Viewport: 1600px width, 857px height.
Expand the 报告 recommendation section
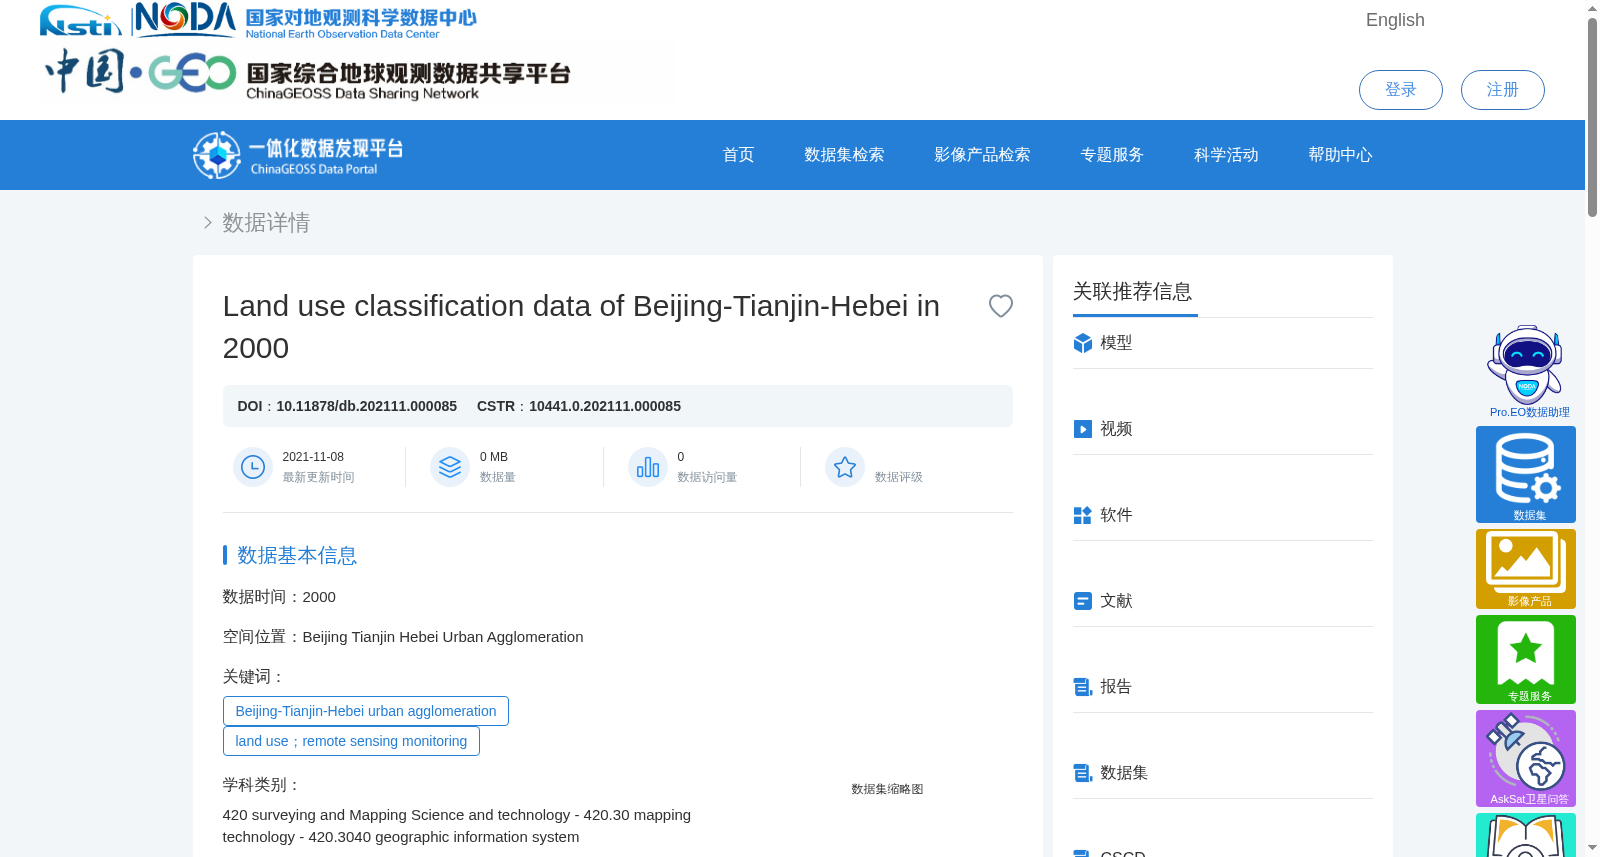coord(1222,687)
